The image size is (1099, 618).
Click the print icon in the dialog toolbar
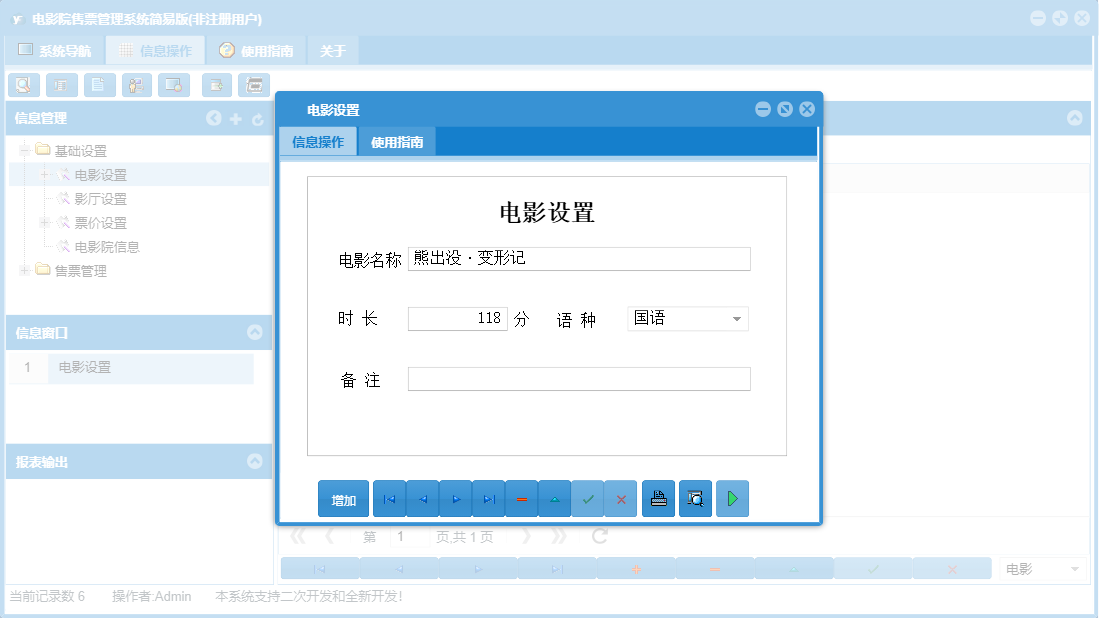pyautogui.click(x=658, y=498)
